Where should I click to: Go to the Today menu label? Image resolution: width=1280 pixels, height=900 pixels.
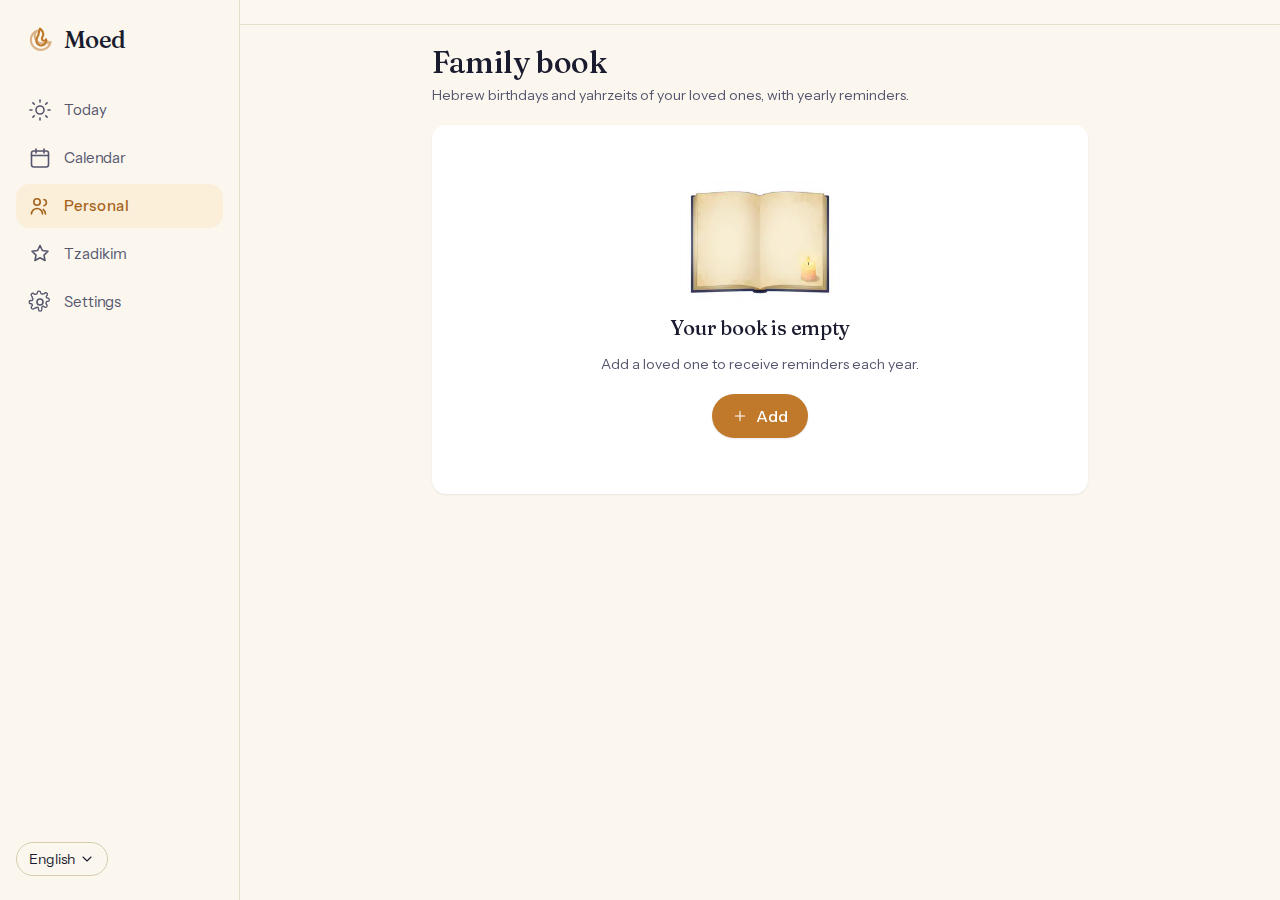85,110
